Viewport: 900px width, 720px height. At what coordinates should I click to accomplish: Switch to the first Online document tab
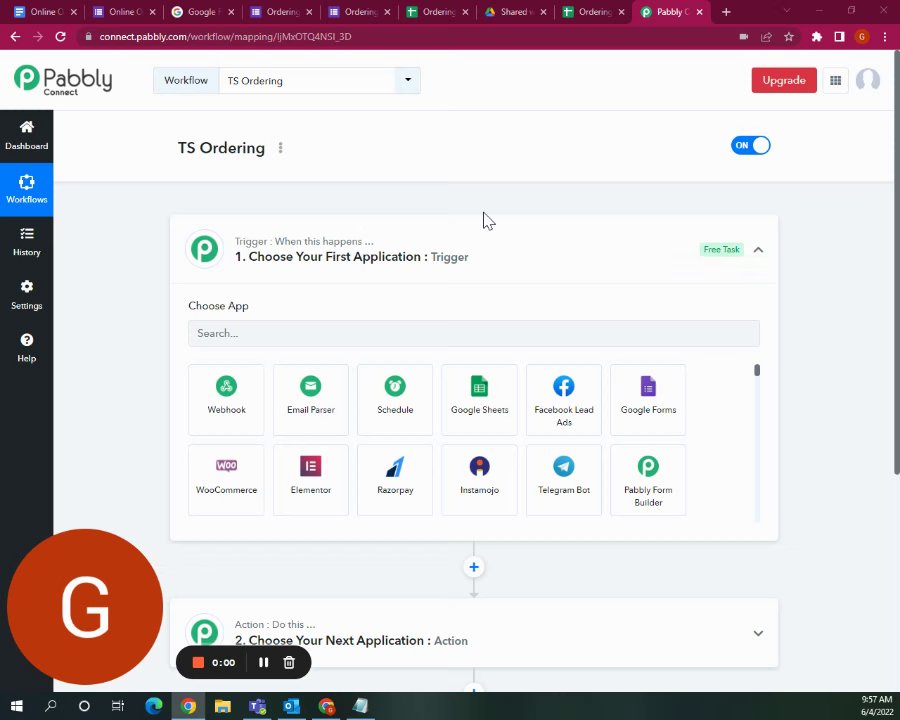(43, 11)
